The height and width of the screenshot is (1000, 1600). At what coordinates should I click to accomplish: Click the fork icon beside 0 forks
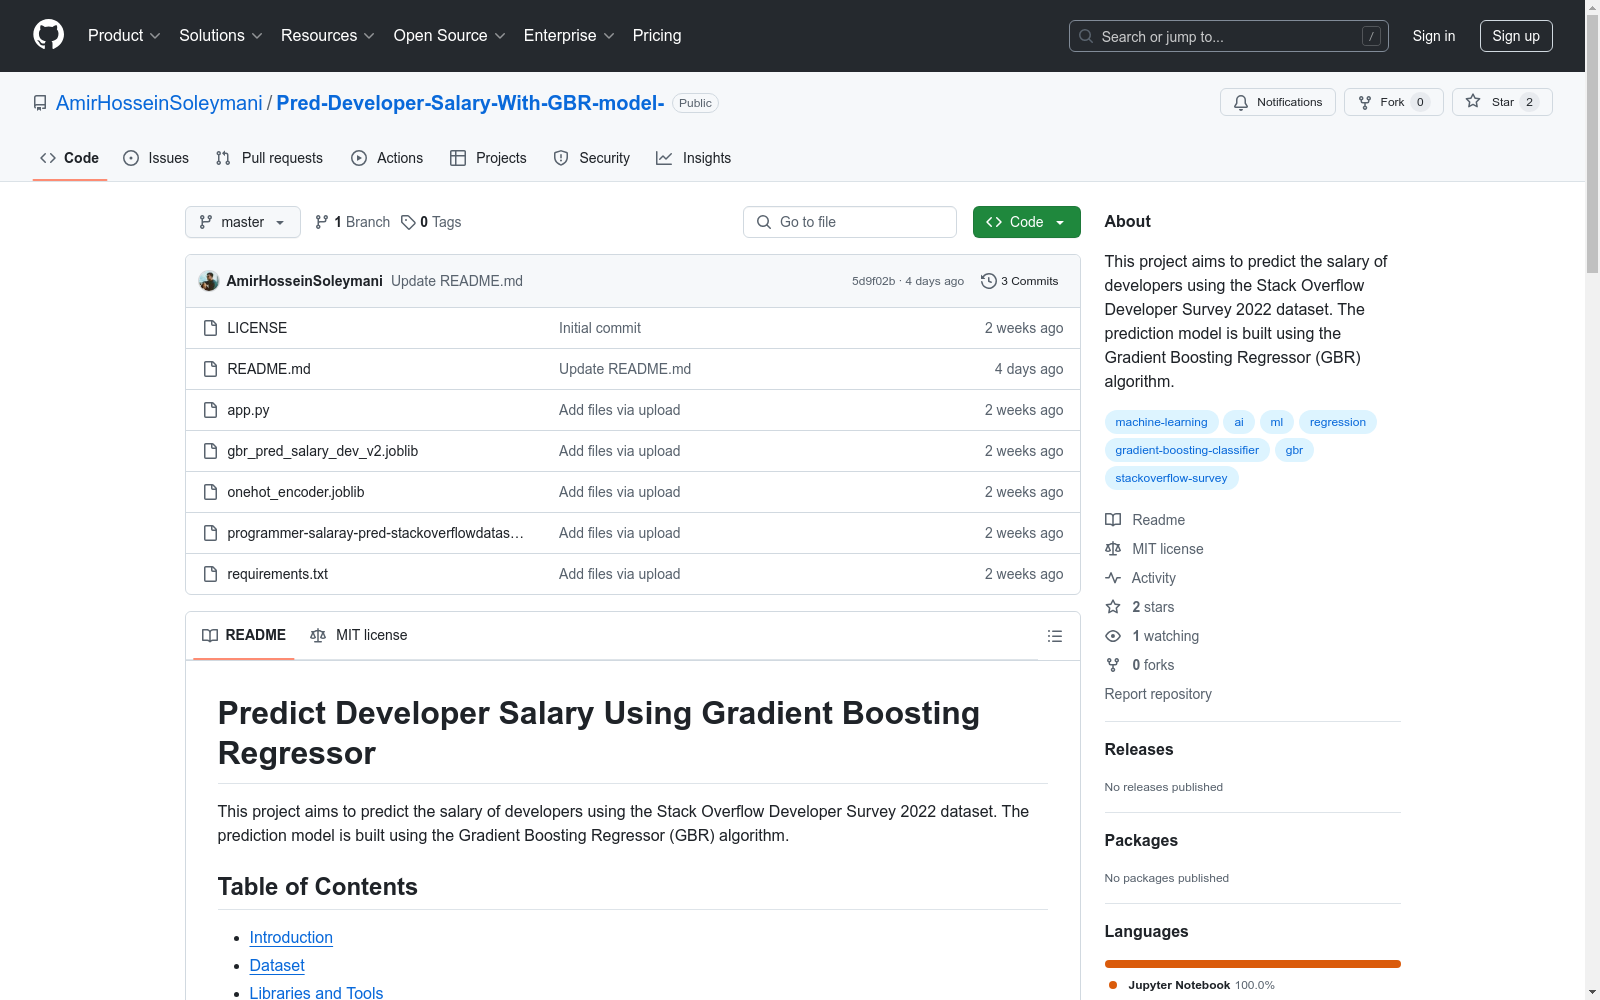(x=1113, y=665)
